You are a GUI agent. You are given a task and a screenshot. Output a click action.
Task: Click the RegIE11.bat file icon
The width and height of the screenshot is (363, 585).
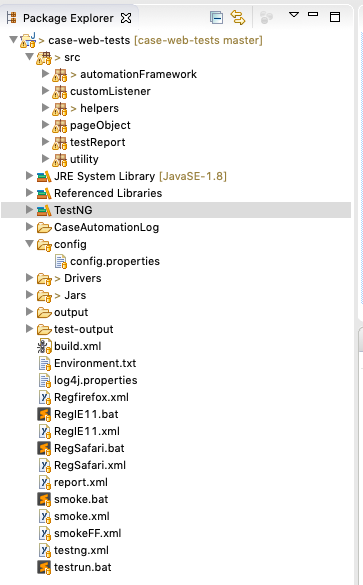point(44,414)
